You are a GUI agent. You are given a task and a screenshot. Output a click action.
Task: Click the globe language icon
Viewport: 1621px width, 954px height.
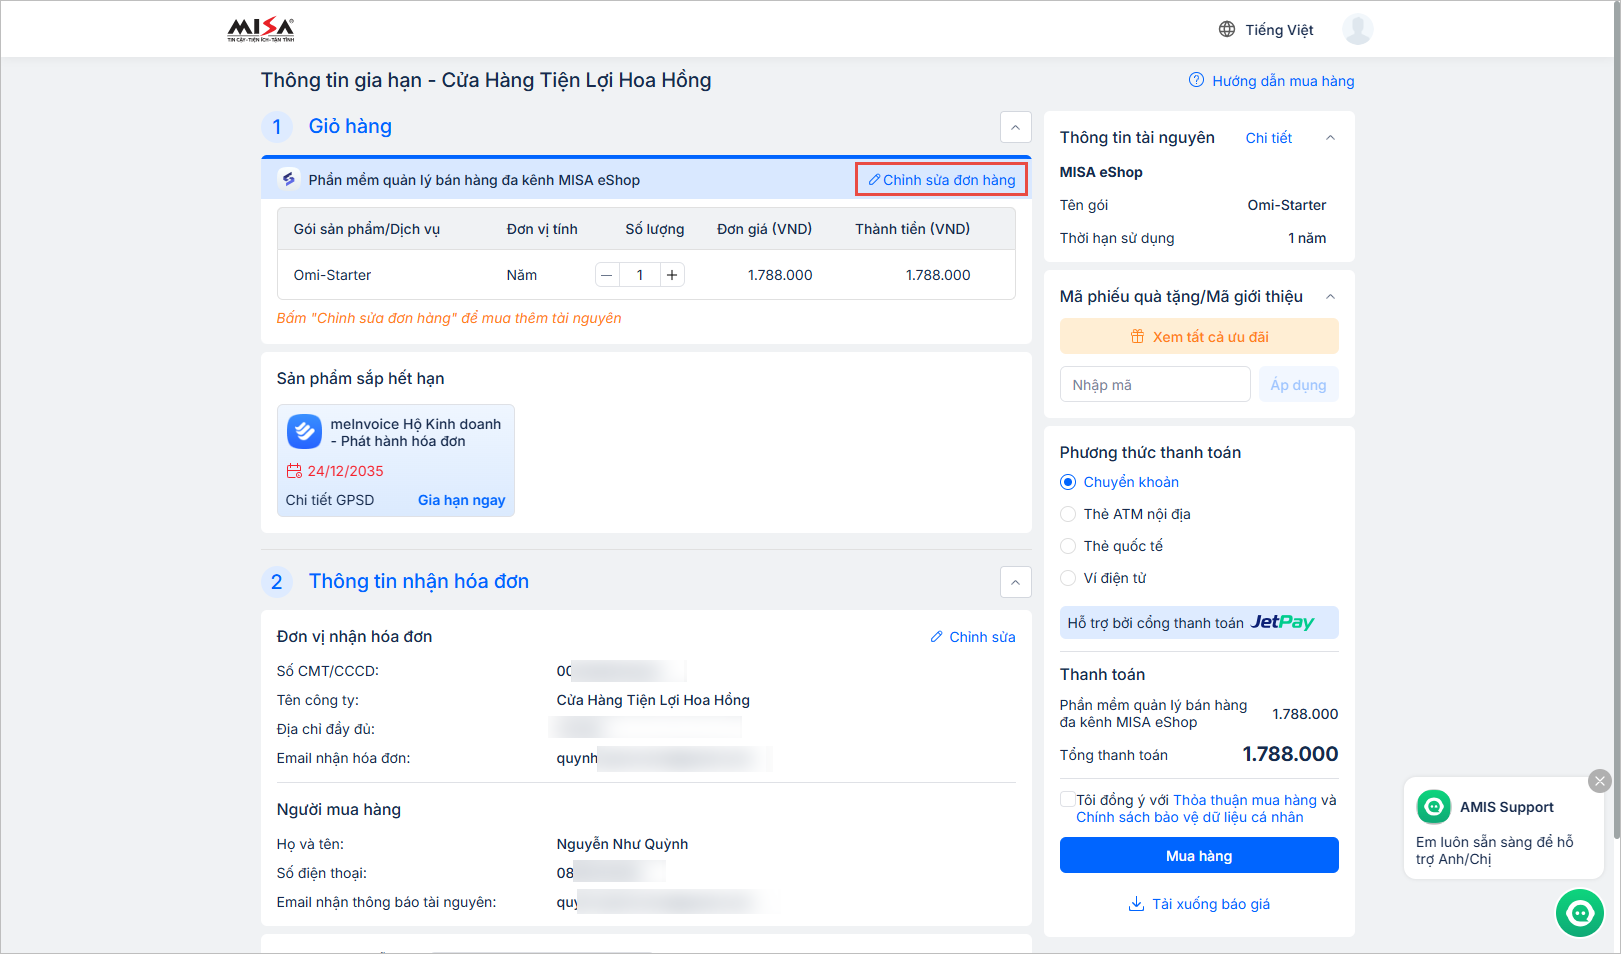1227,29
